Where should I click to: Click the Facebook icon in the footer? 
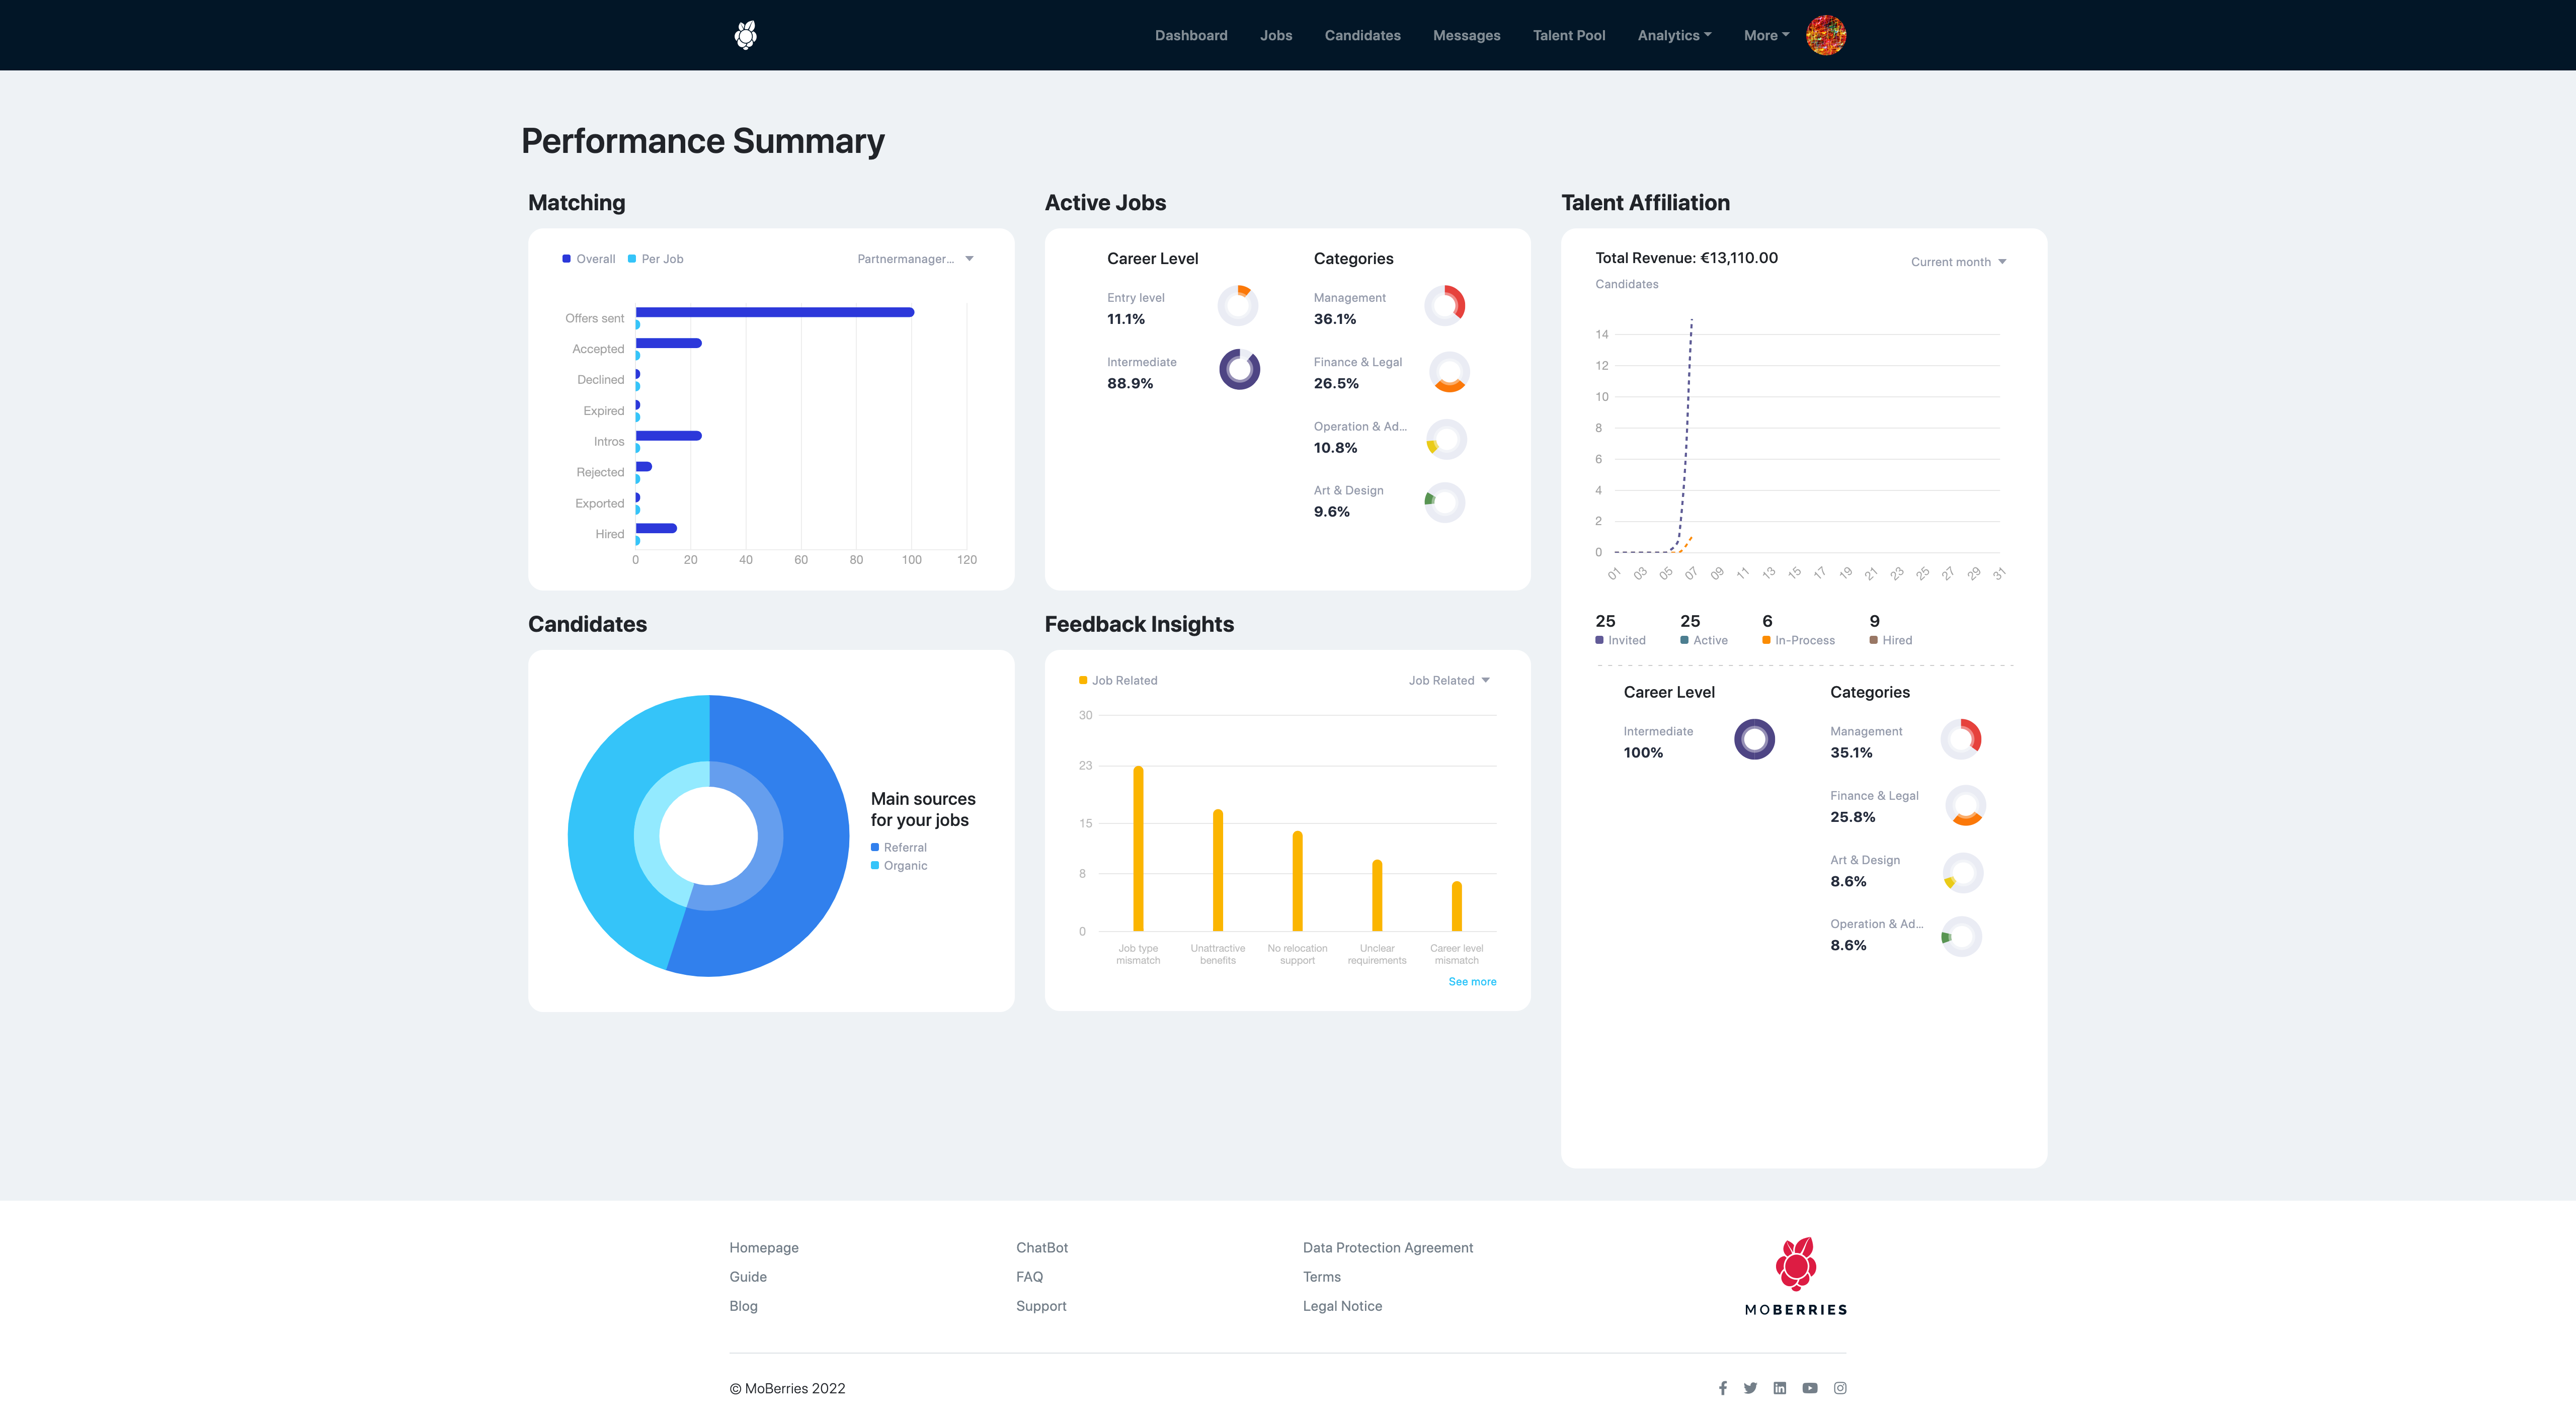(1723, 1388)
